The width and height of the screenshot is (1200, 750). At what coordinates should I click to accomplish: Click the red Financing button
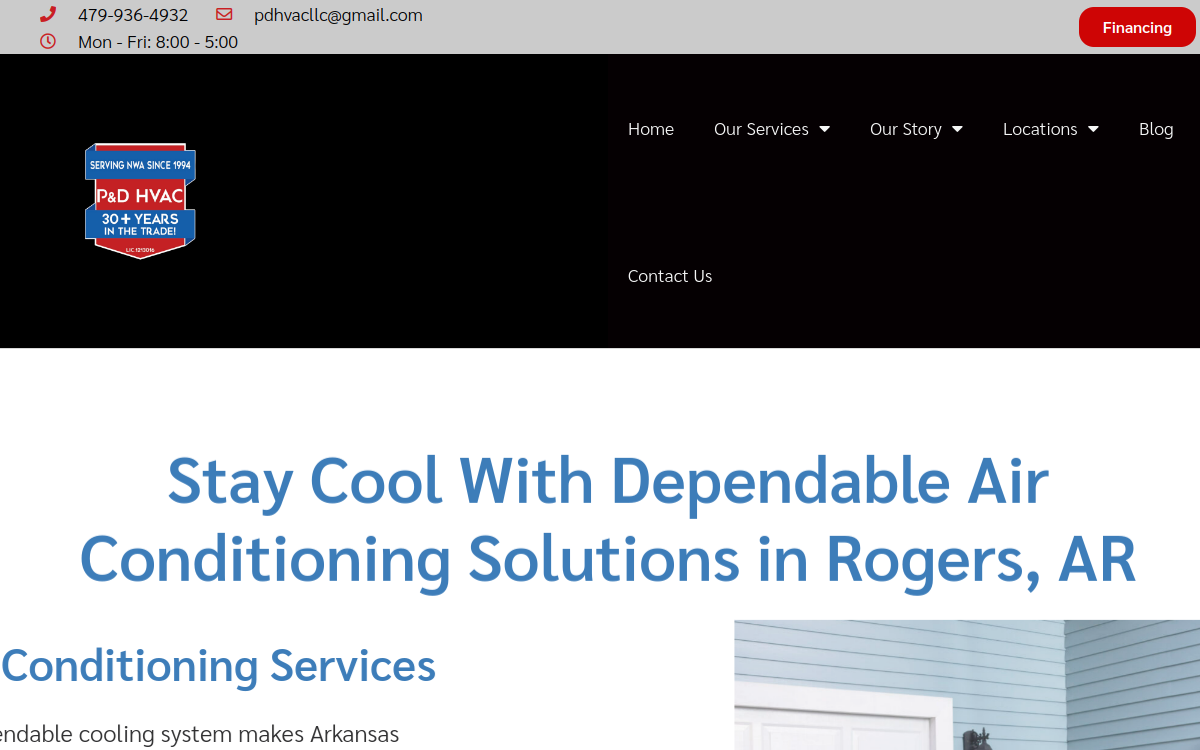coord(1137,27)
